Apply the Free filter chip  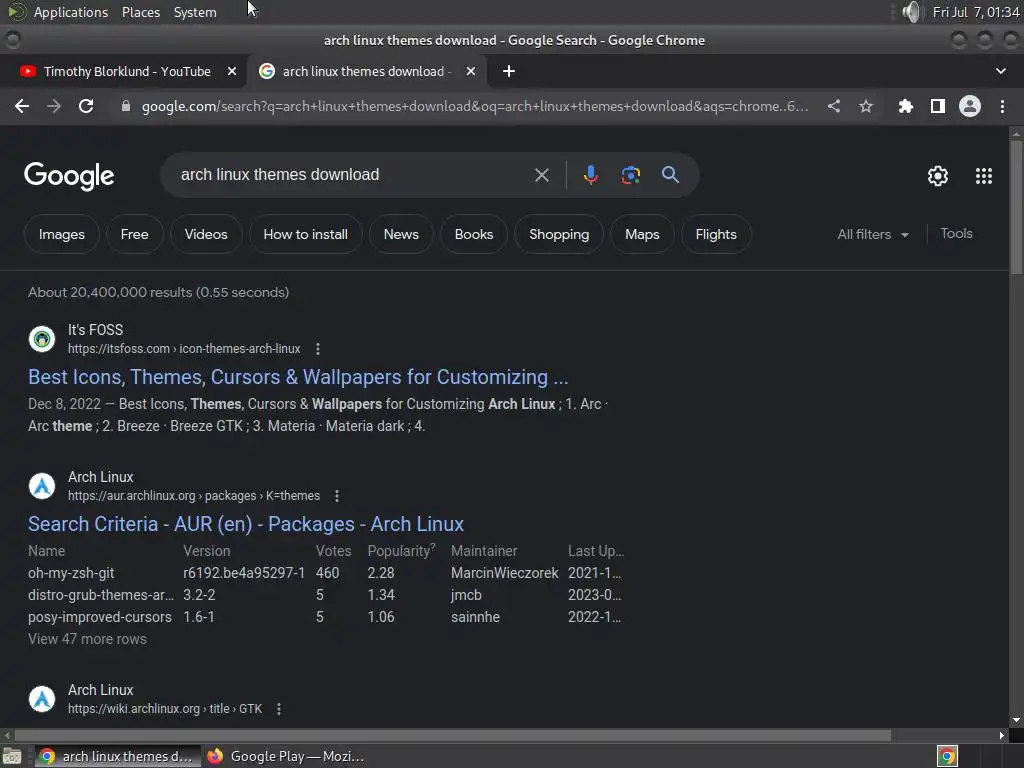click(135, 234)
